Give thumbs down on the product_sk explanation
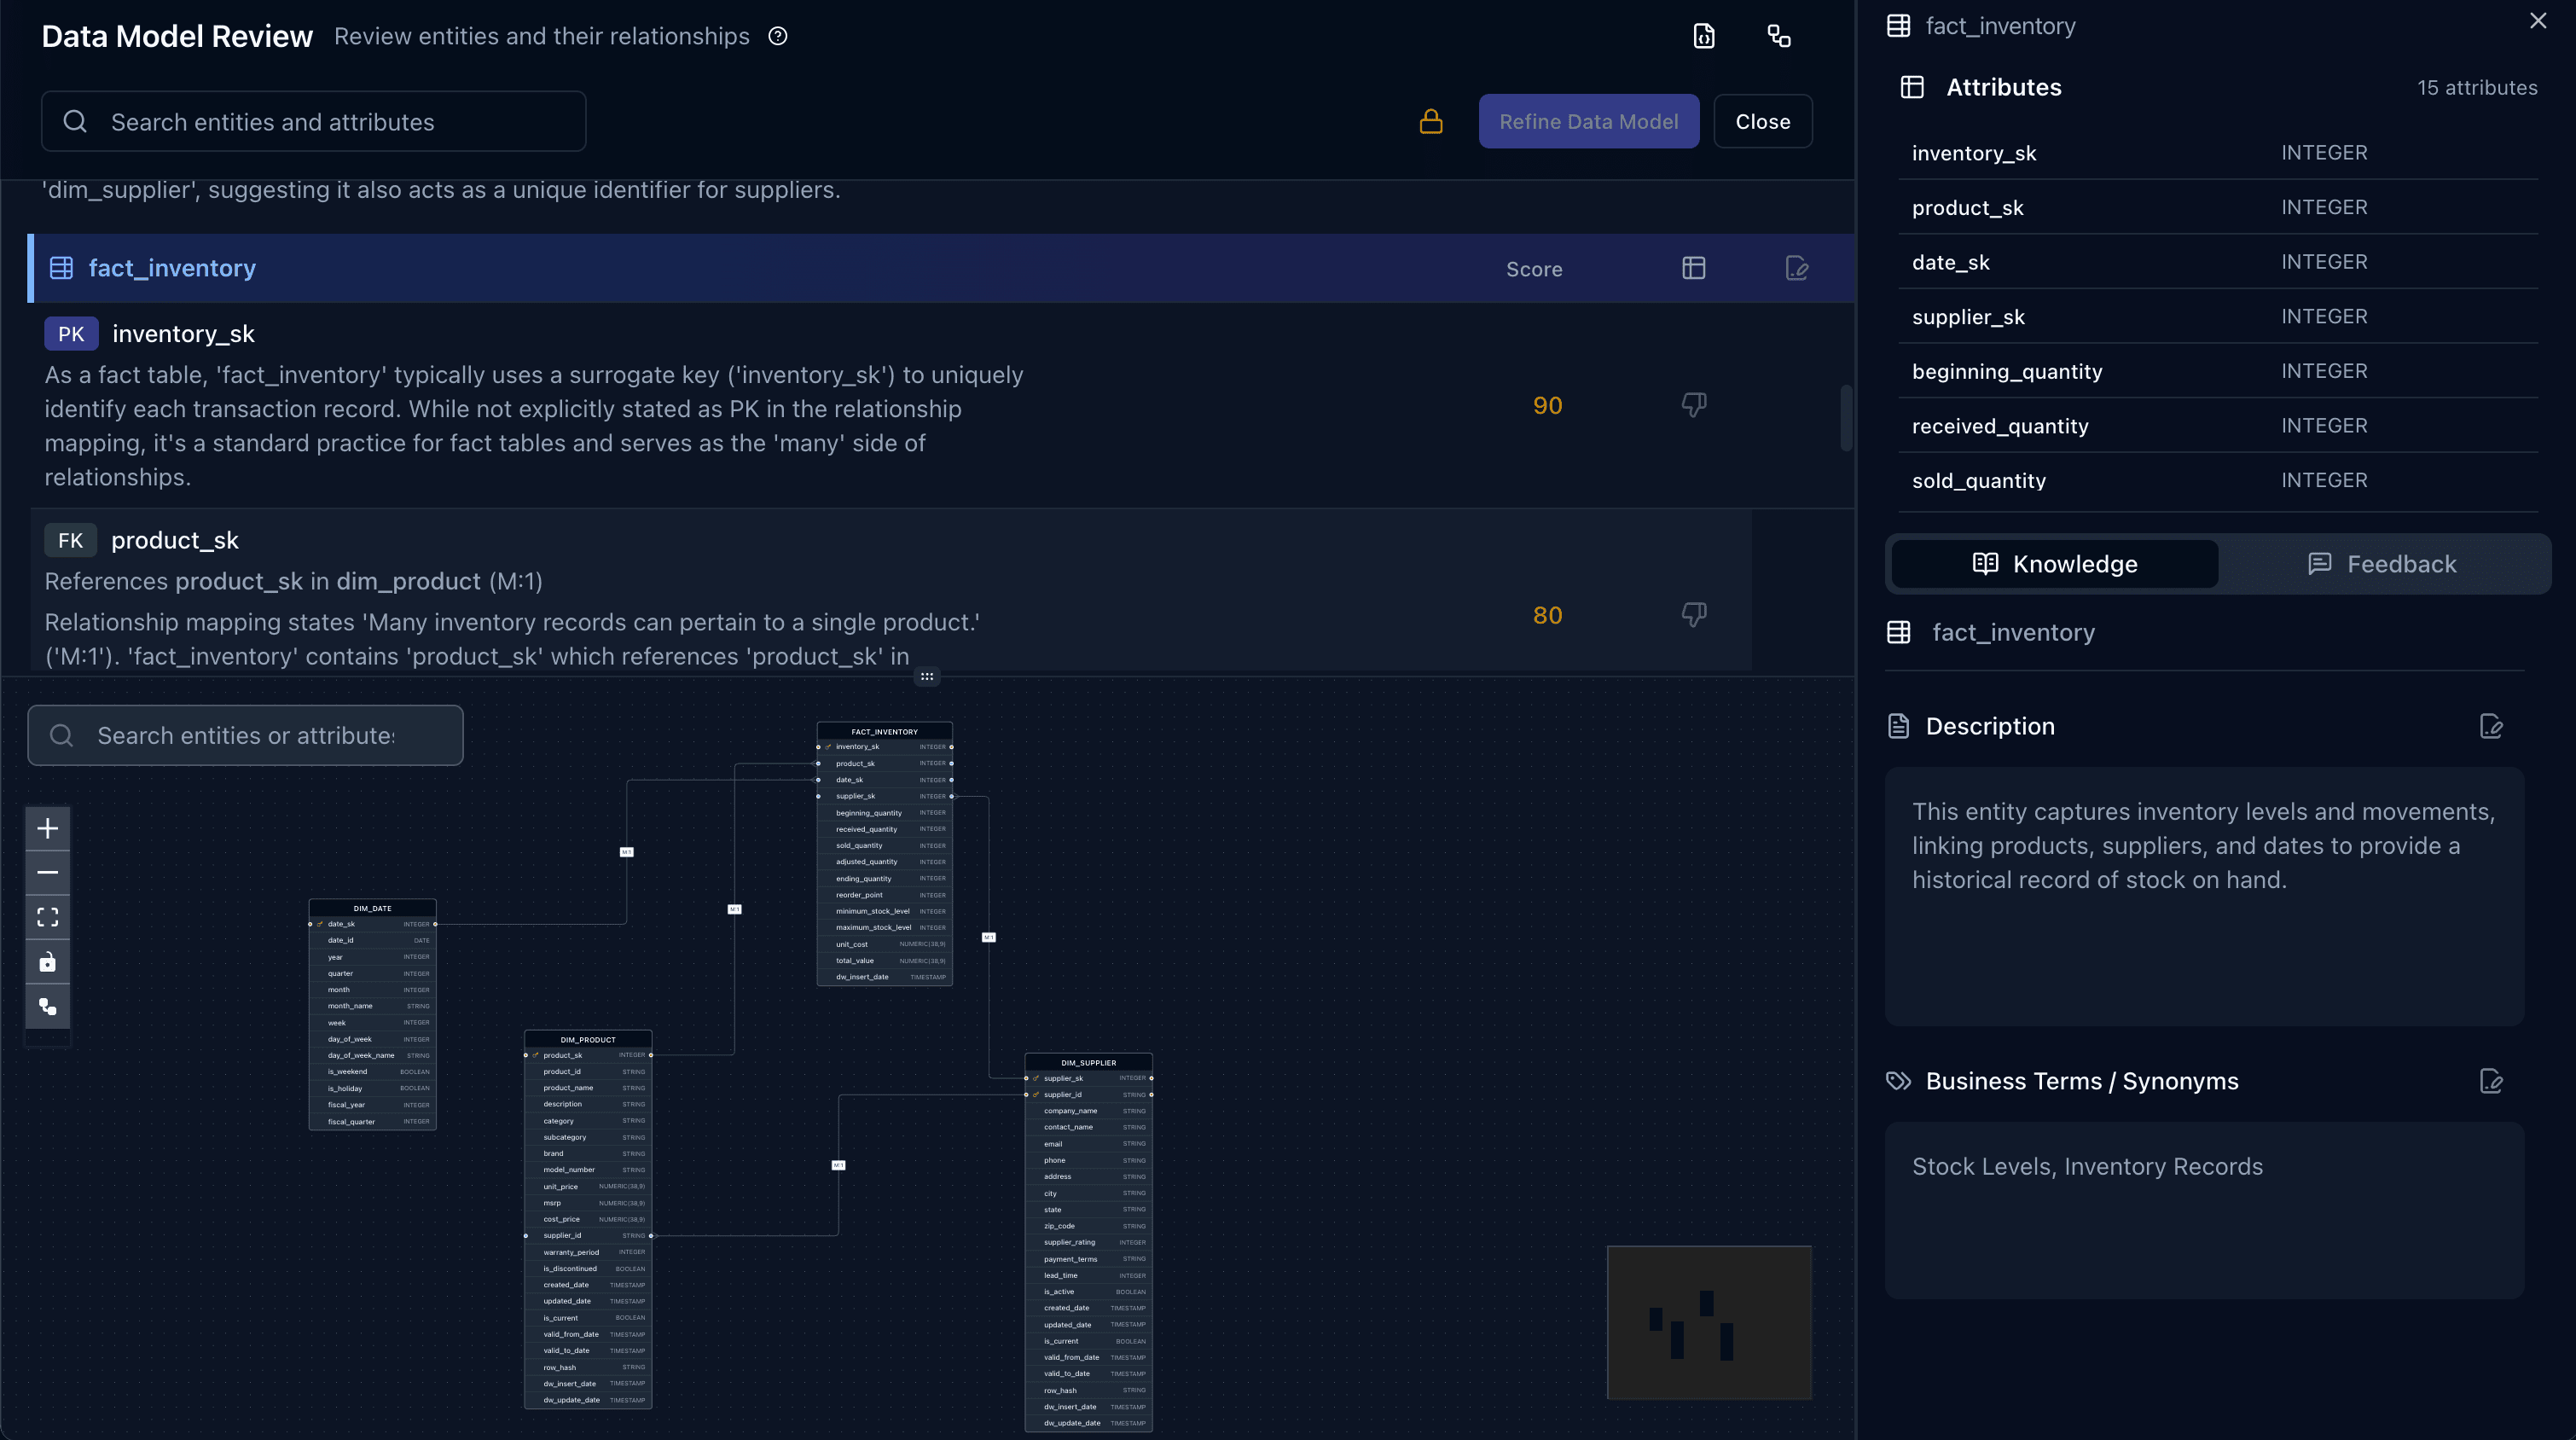 click(x=1694, y=614)
